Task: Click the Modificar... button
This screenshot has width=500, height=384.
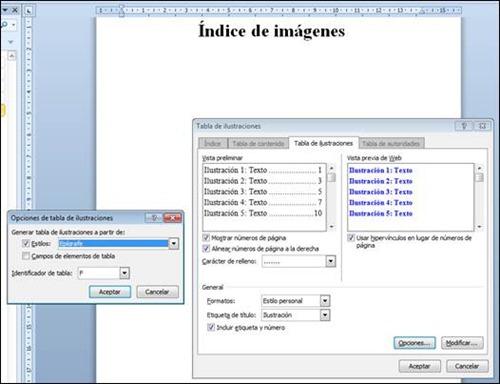Action: 462,343
